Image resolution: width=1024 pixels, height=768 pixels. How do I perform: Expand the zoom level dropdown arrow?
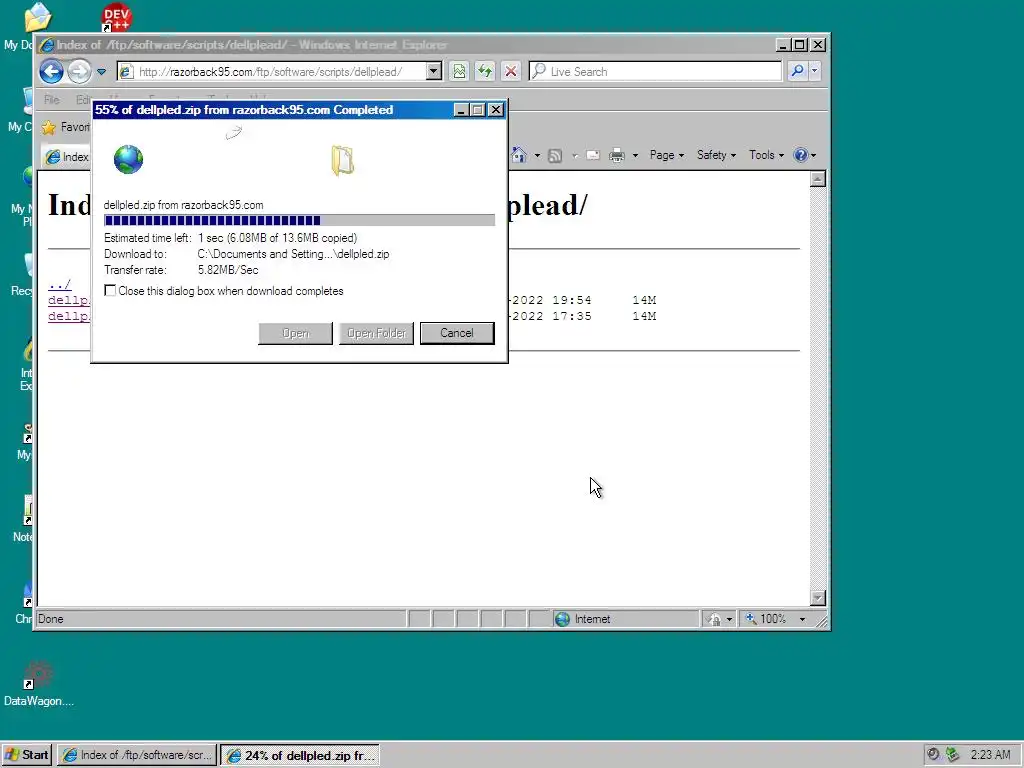click(802, 619)
